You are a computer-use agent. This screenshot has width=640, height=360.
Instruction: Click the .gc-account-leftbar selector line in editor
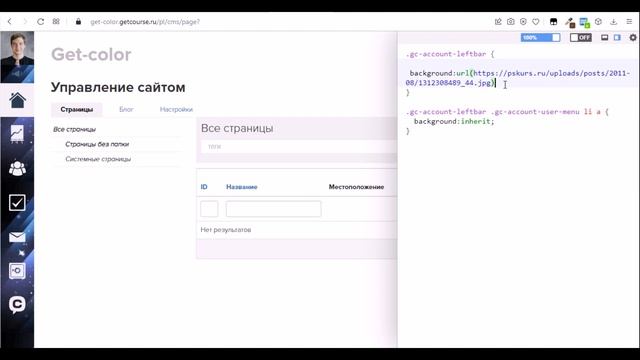click(450, 54)
